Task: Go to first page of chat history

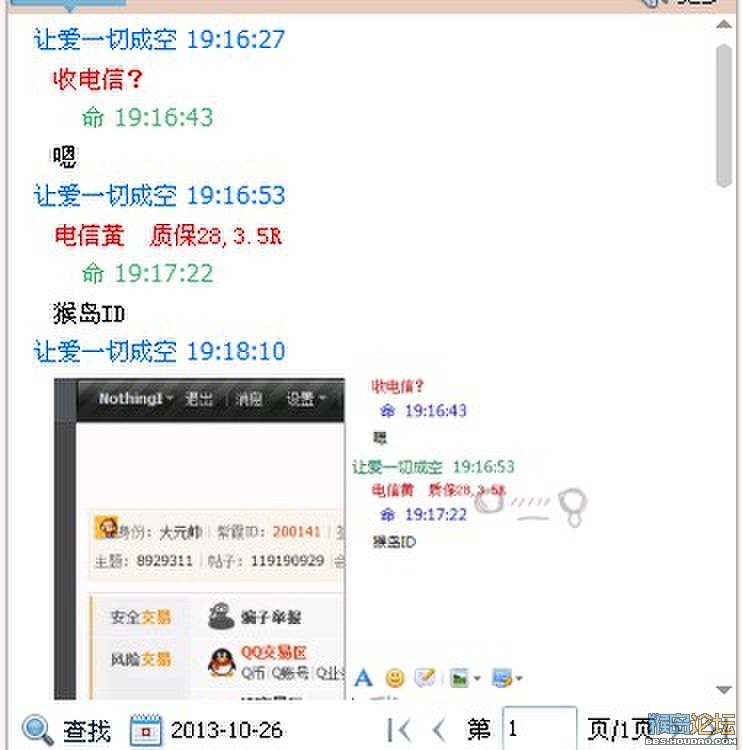Action: [x=399, y=730]
